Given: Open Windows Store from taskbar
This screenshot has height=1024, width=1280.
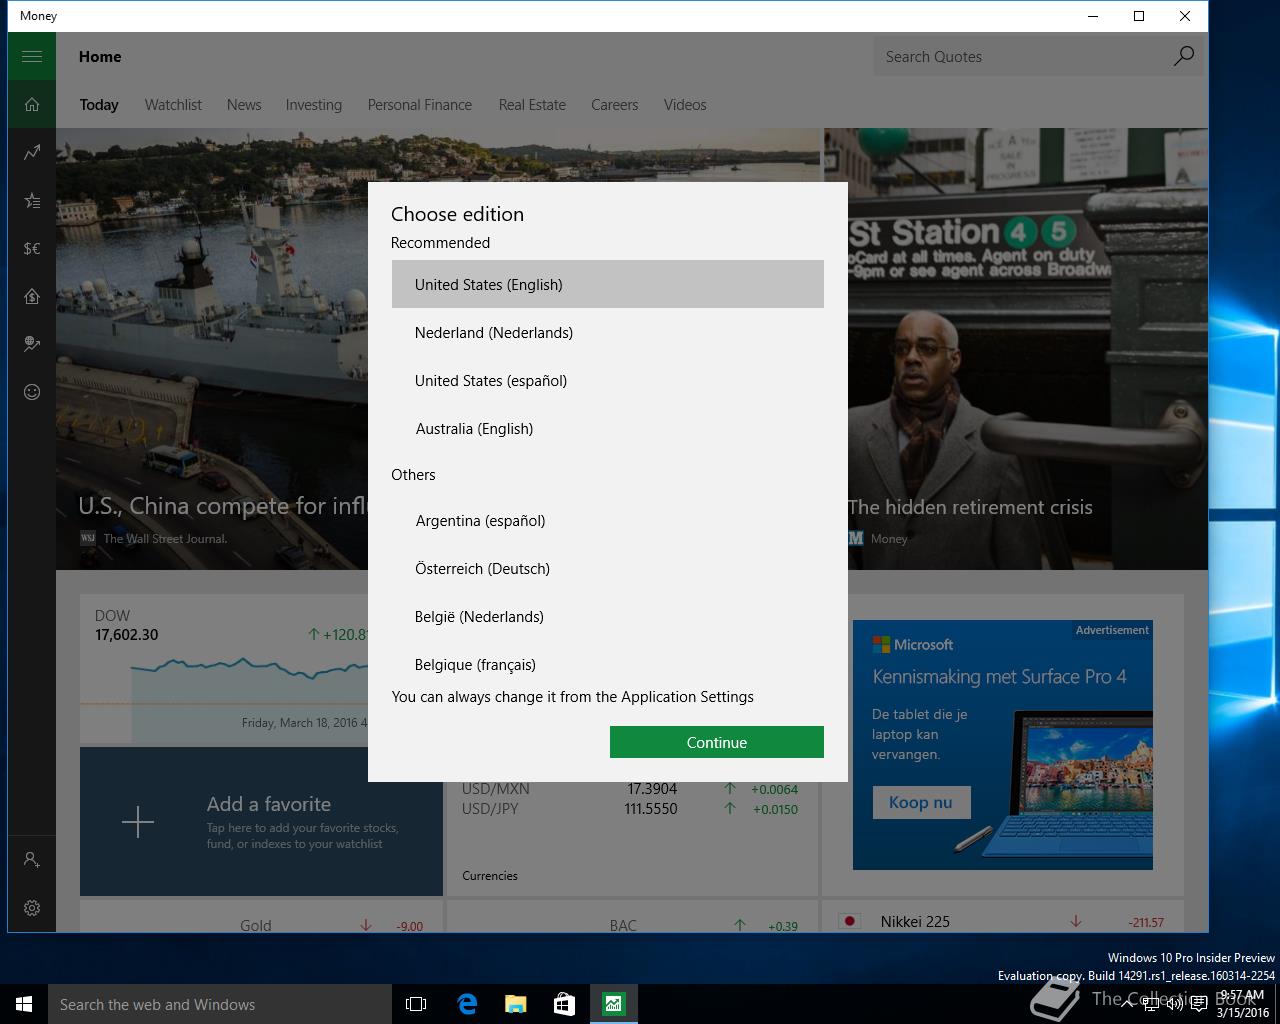Looking at the screenshot, I should (x=564, y=1004).
